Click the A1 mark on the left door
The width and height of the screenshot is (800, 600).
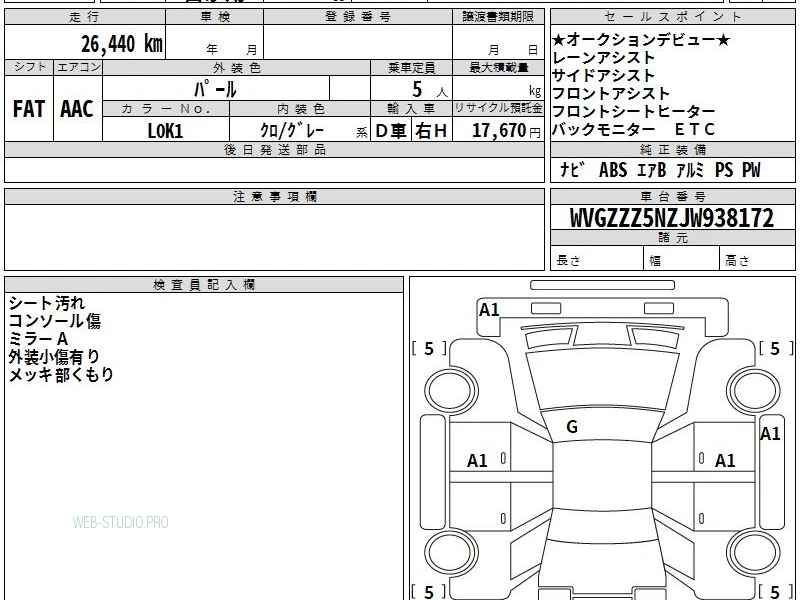[x=478, y=461]
